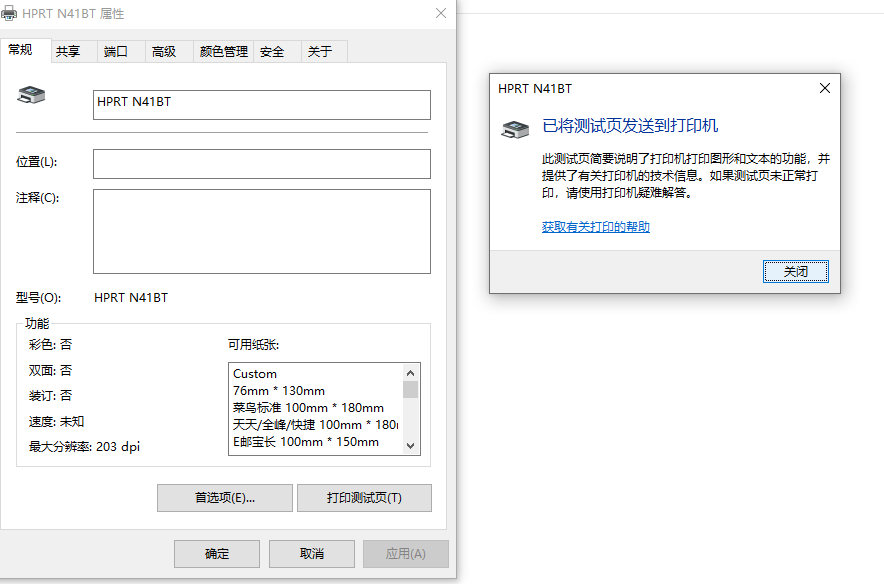Click the printer icon in the test page dialog

pyautogui.click(x=515, y=129)
